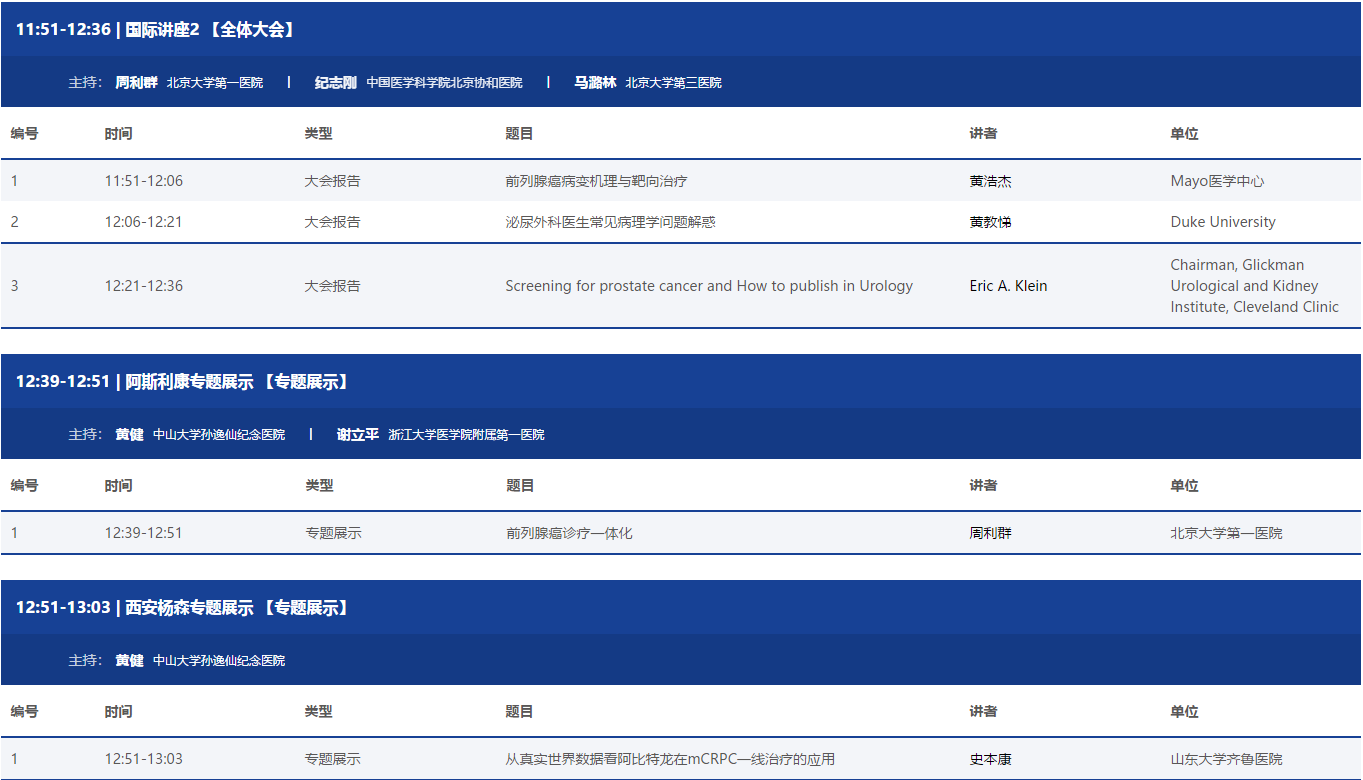
Task: Click speaker Eric A. Klein
Action: (x=1008, y=286)
